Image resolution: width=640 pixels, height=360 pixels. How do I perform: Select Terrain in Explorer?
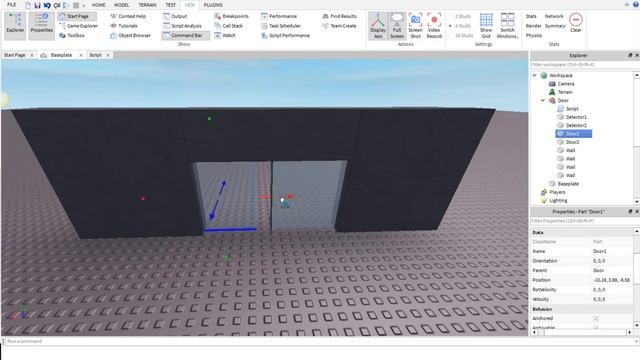coord(565,92)
